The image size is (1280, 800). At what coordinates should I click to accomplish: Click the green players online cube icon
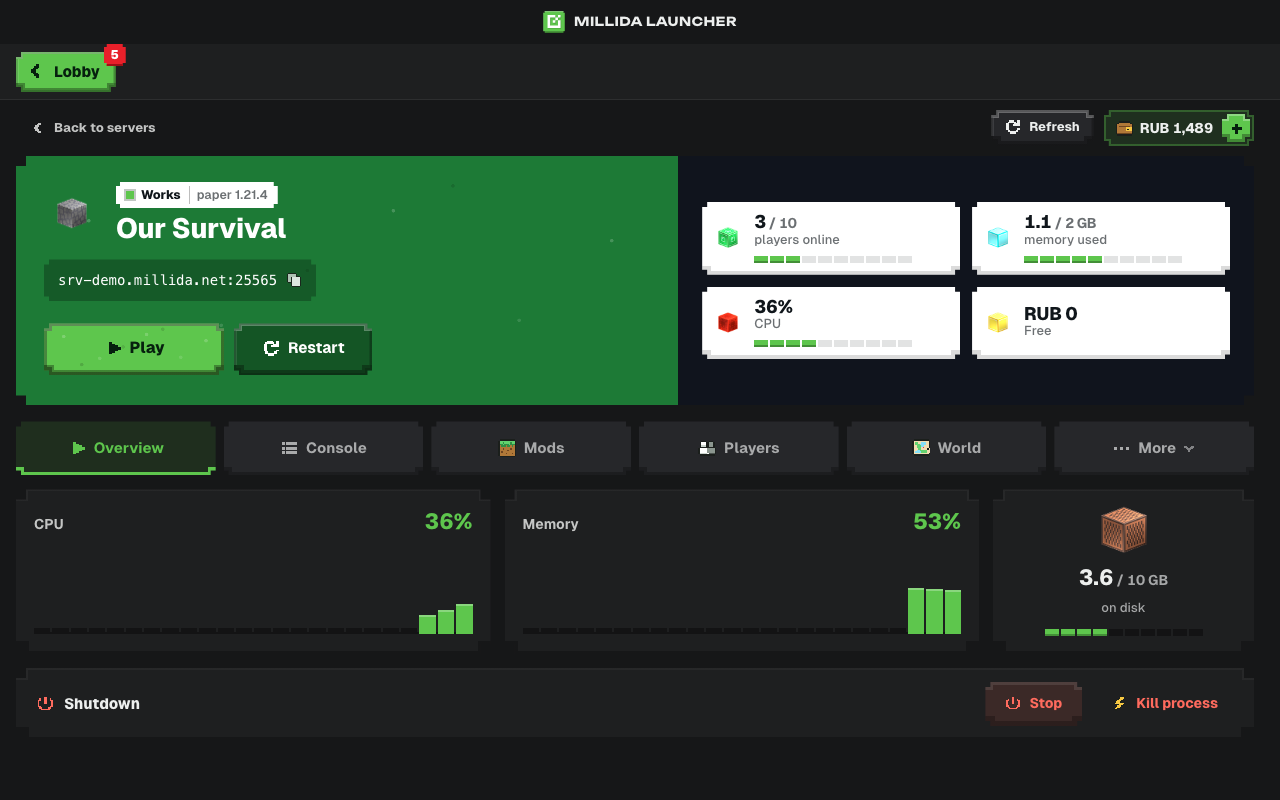click(728, 238)
